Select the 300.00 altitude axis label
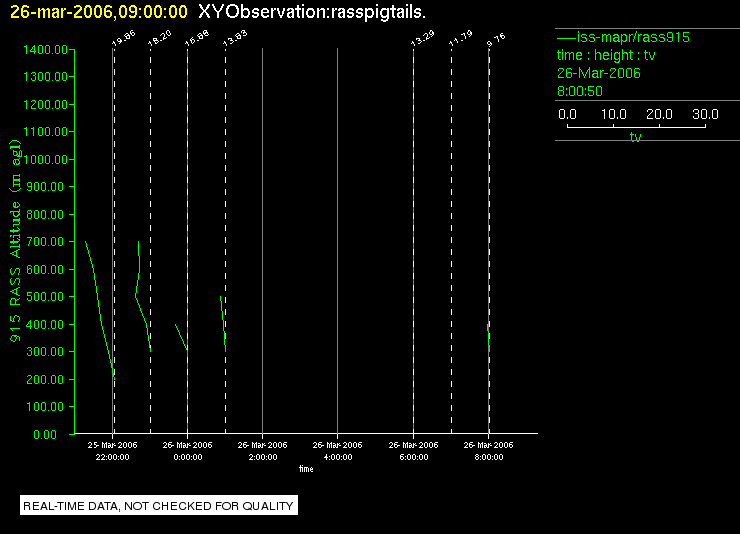740x534 pixels. 45,351
